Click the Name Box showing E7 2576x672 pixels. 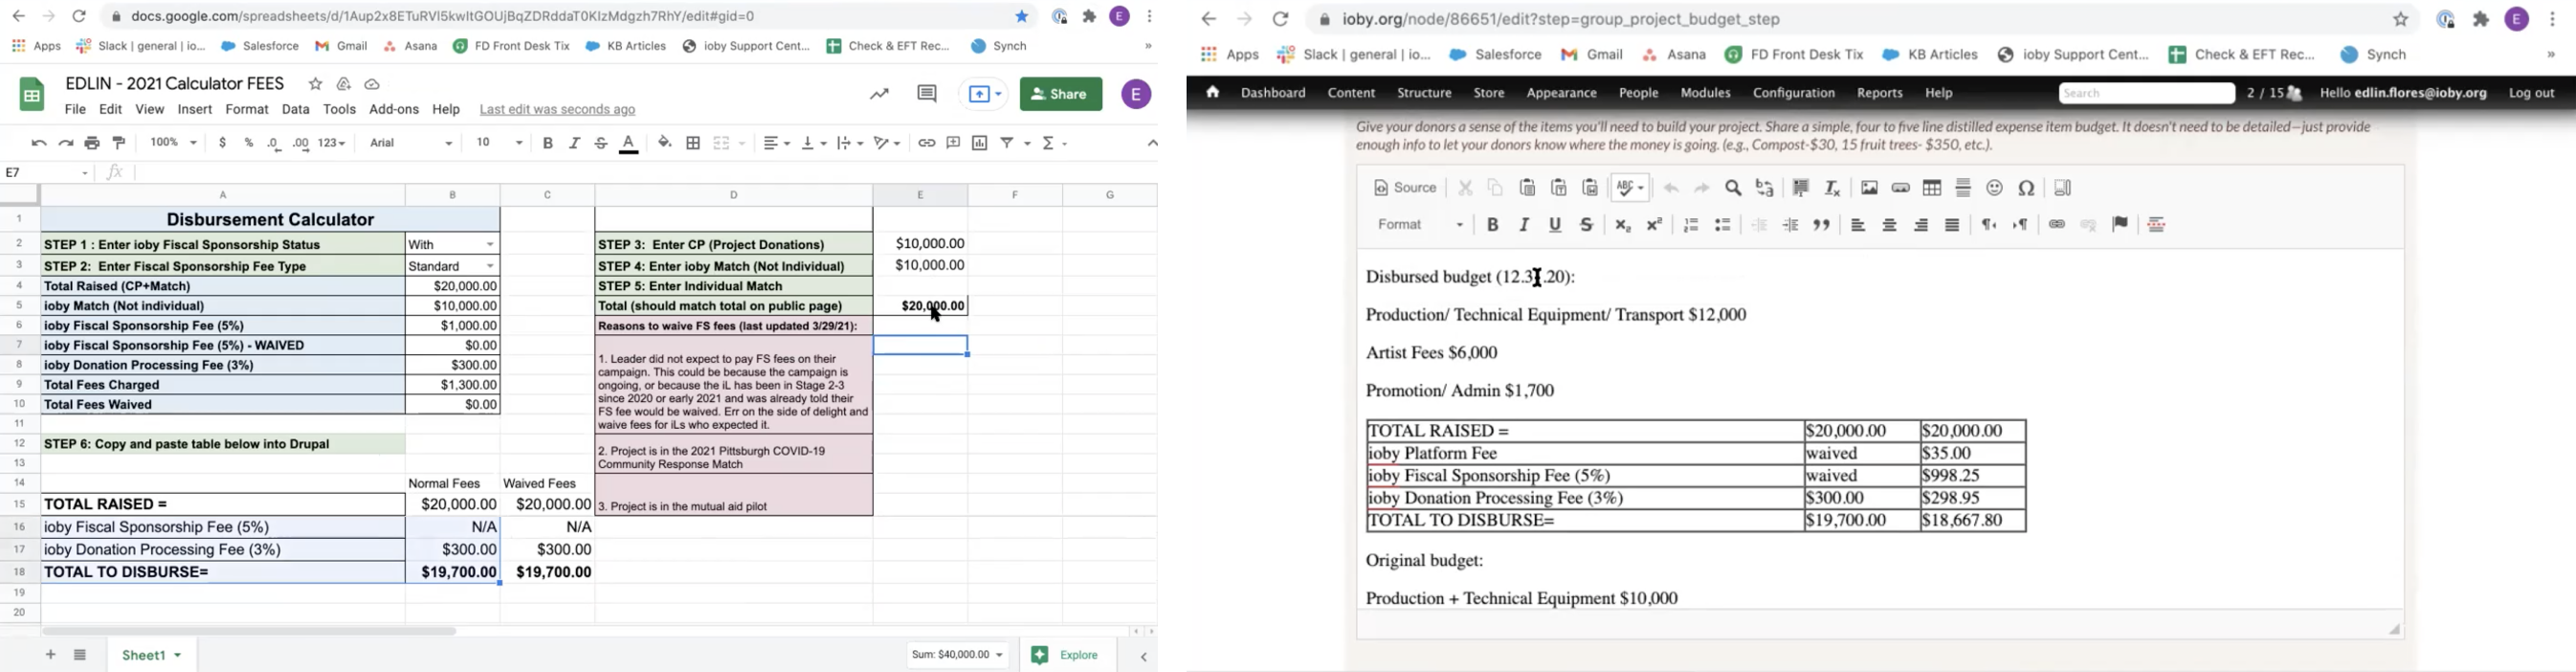click(47, 173)
